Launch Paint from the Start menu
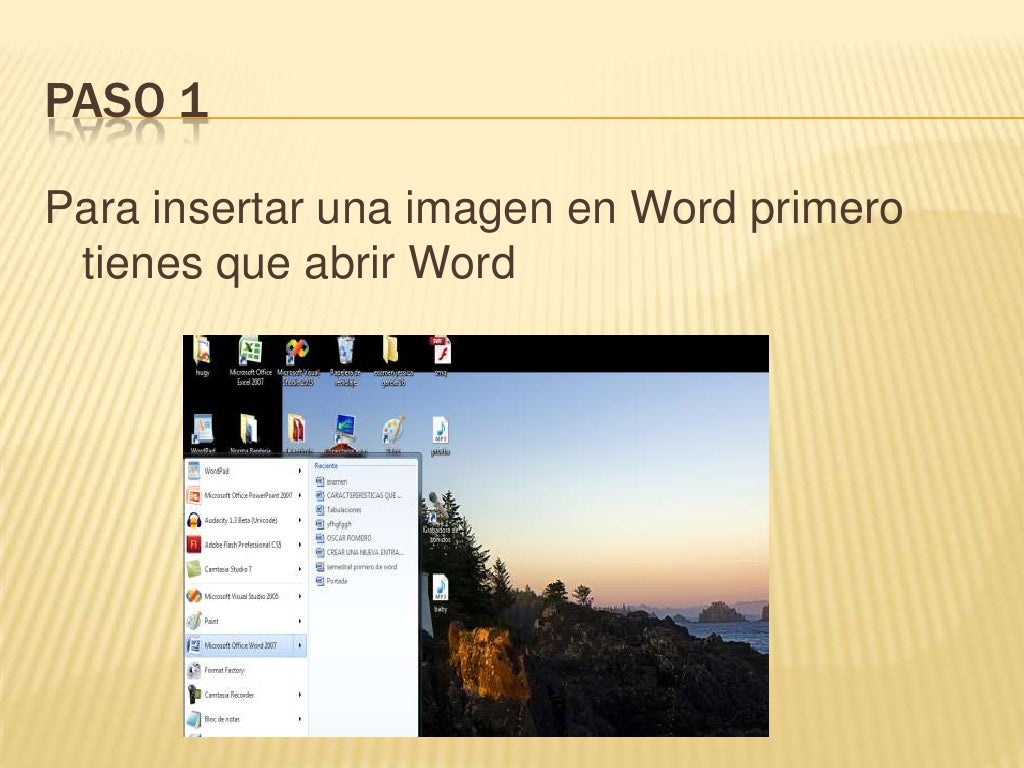This screenshot has height=768, width=1024. tap(245, 621)
